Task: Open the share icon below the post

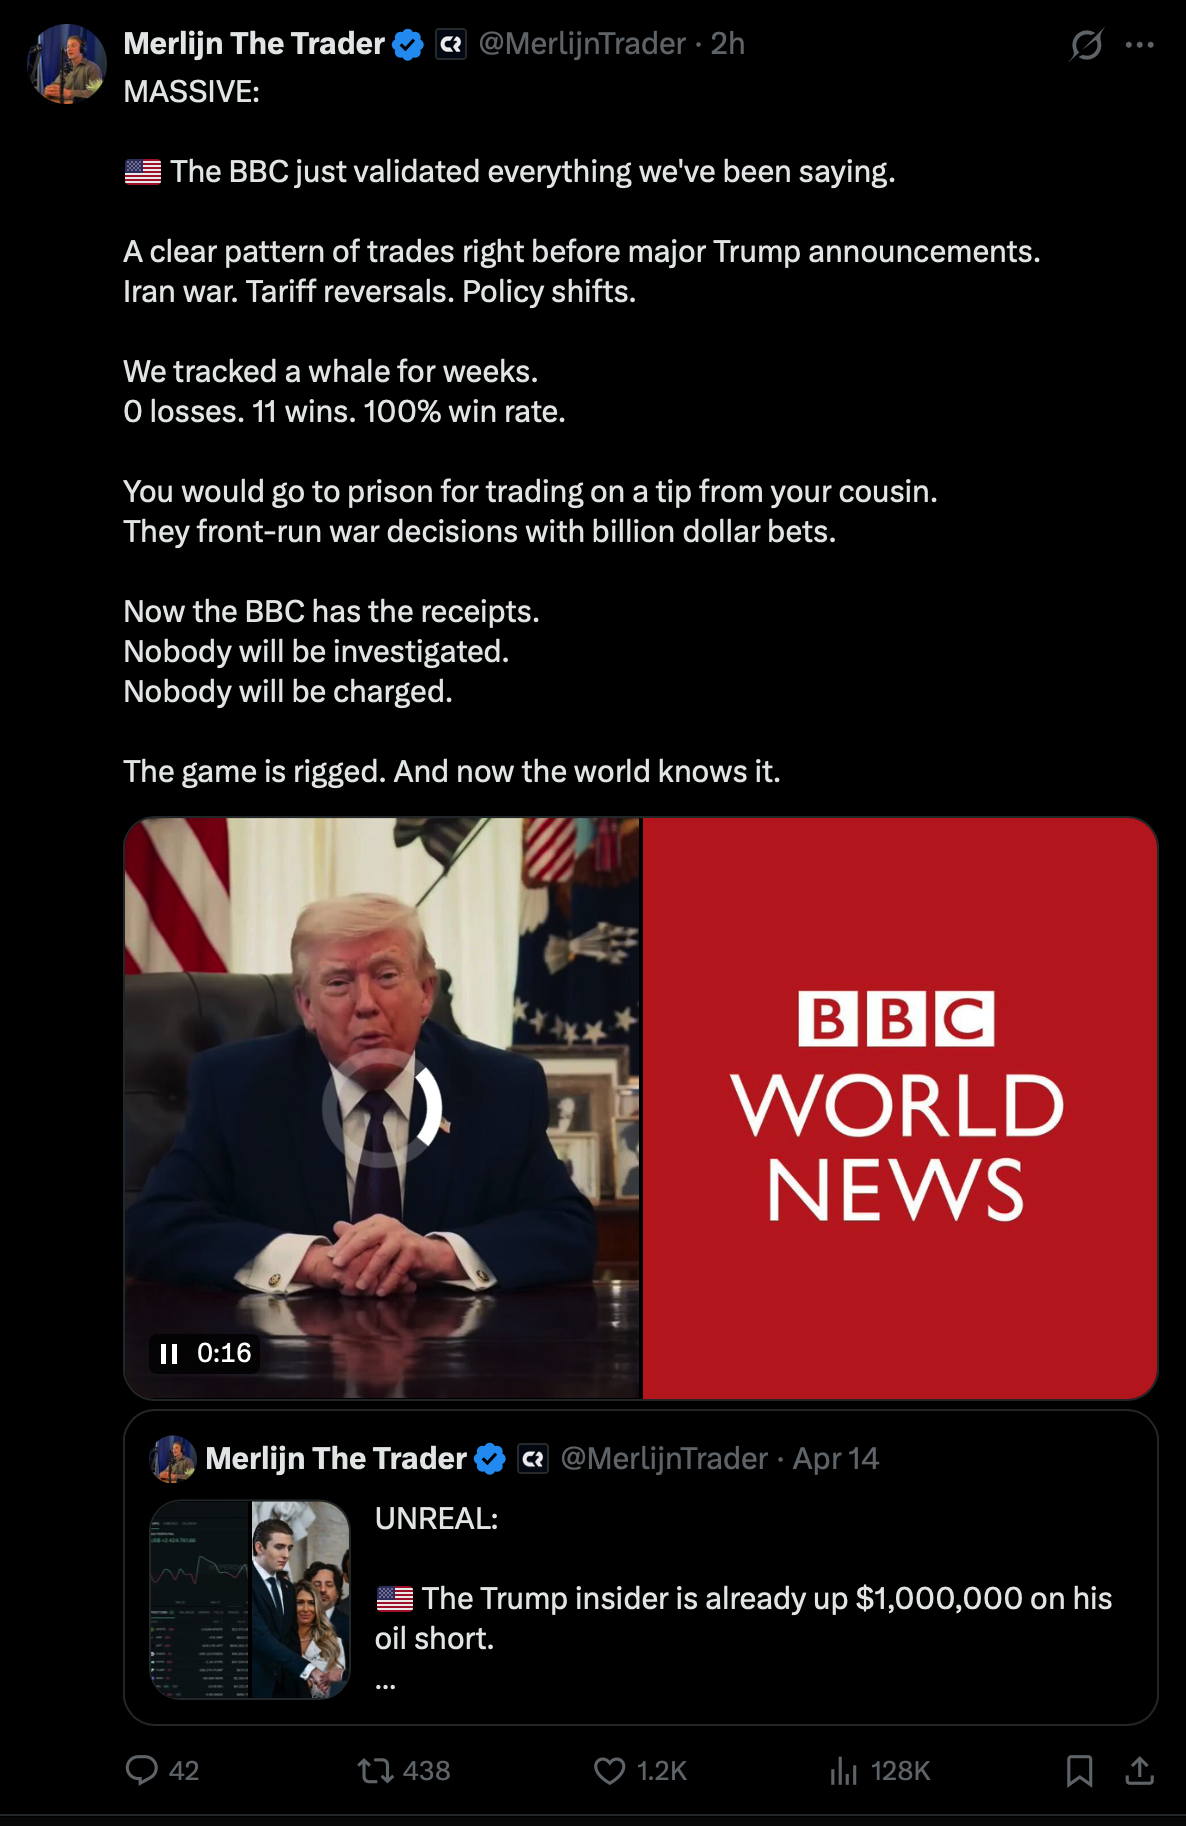Action: pos(1140,1771)
